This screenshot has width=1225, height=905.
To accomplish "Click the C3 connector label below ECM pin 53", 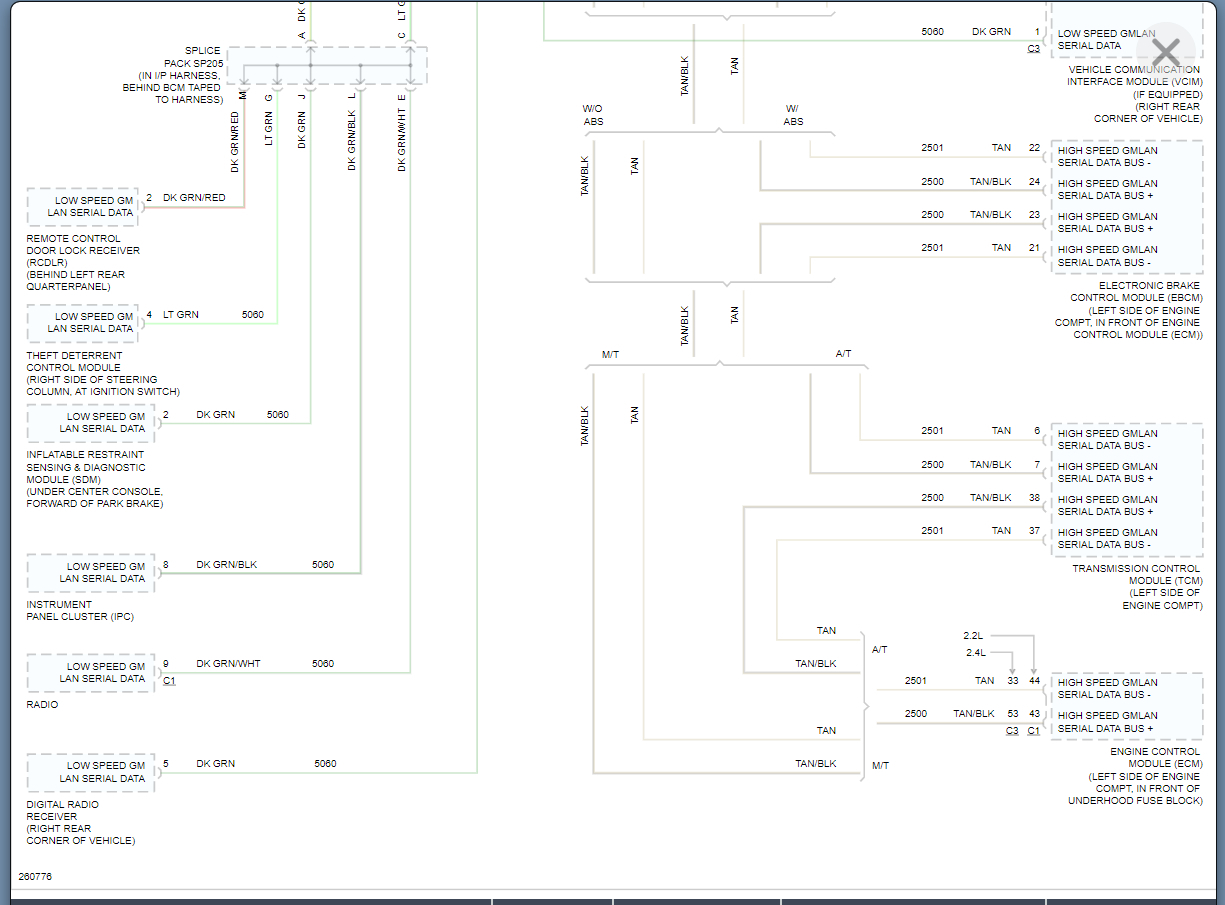I will point(1012,731).
